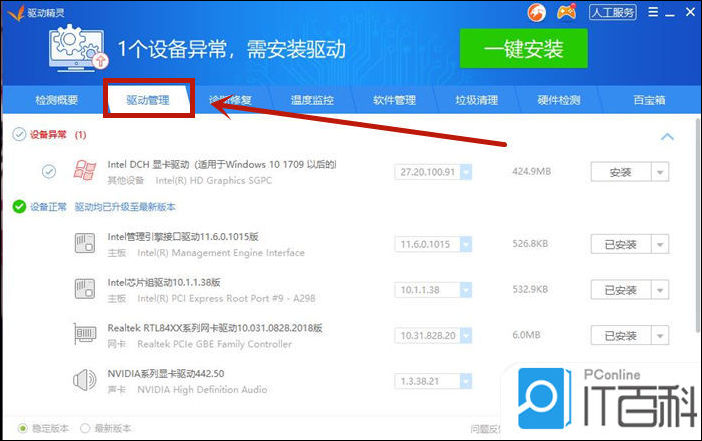Viewport: 702px width, 441px height.
Task: Open arrow beside Intel Management Engine 已安装
Action: click(x=660, y=244)
